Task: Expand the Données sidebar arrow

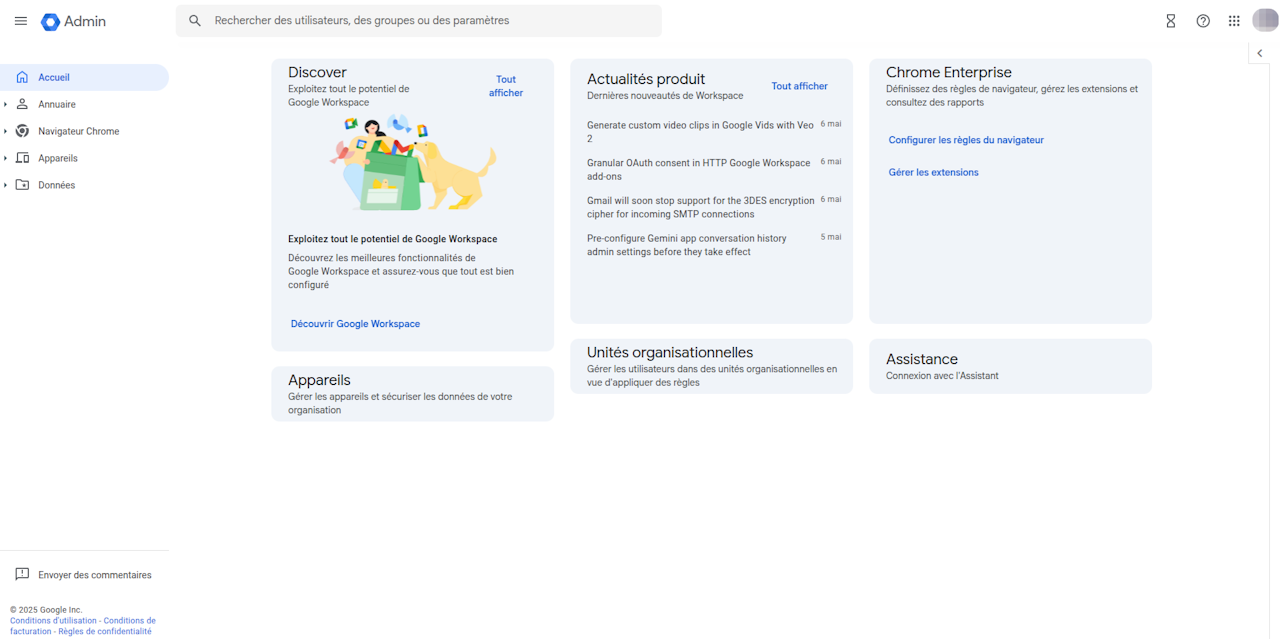Action: tap(6, 185)
